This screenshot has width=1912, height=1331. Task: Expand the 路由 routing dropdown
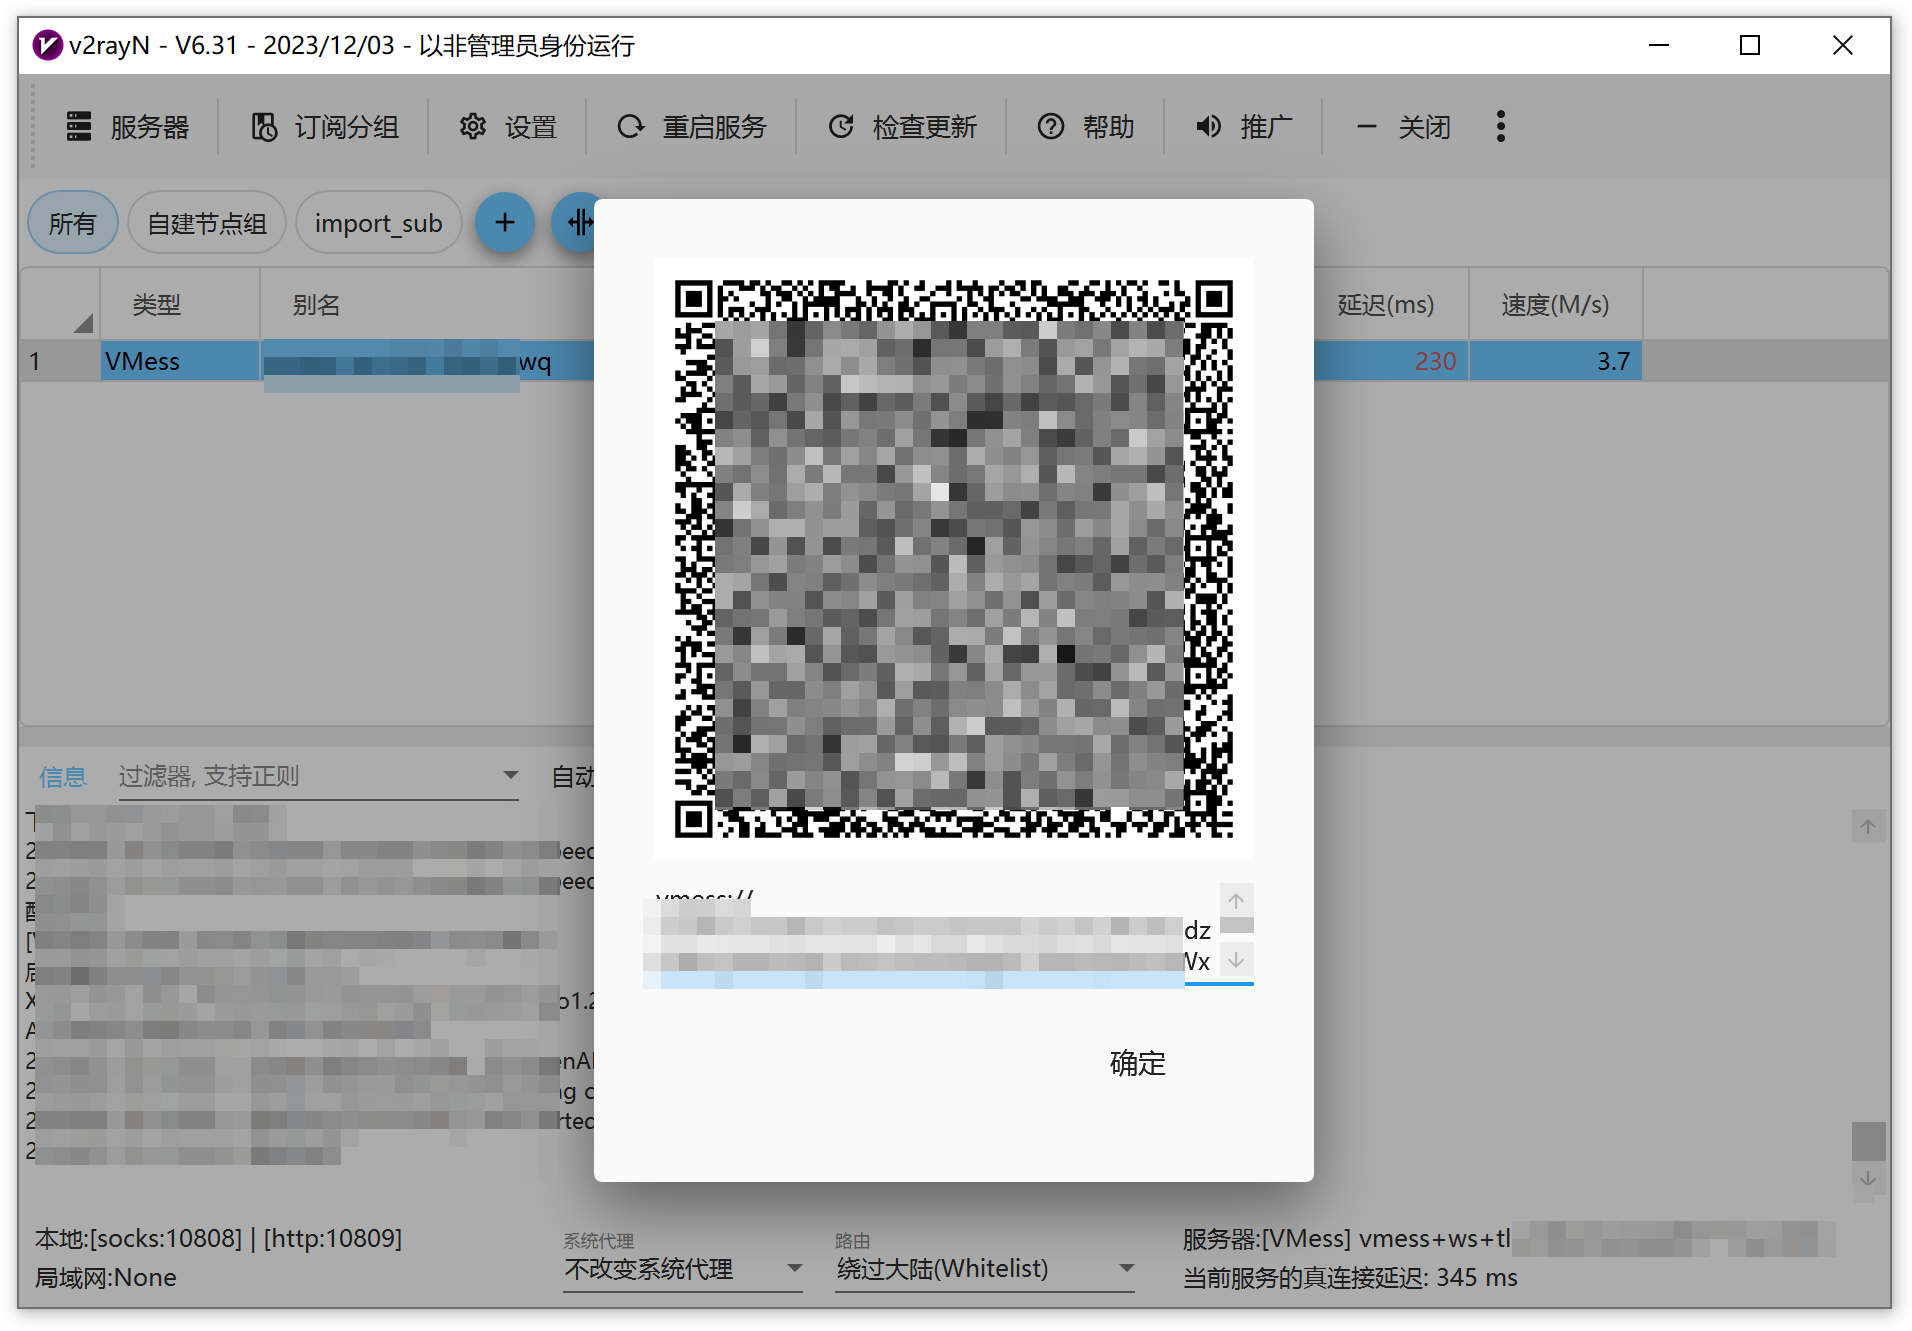[1127, 1268]
